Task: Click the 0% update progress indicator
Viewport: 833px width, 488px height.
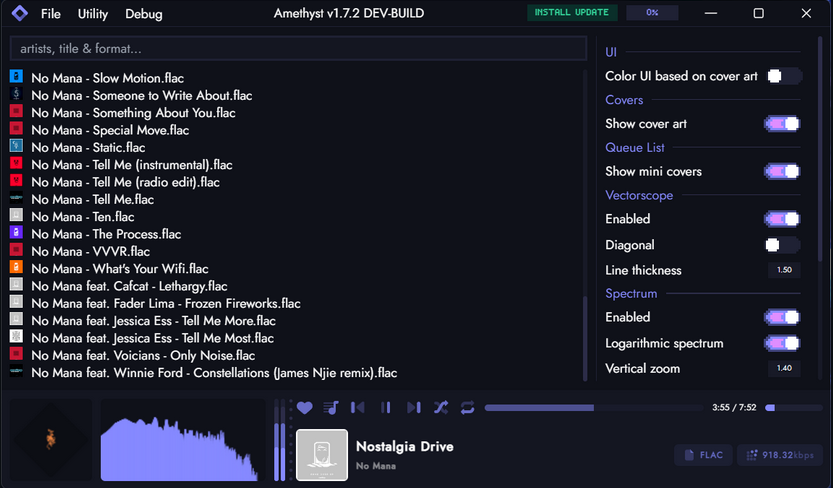Action: [x=652, y=12]
